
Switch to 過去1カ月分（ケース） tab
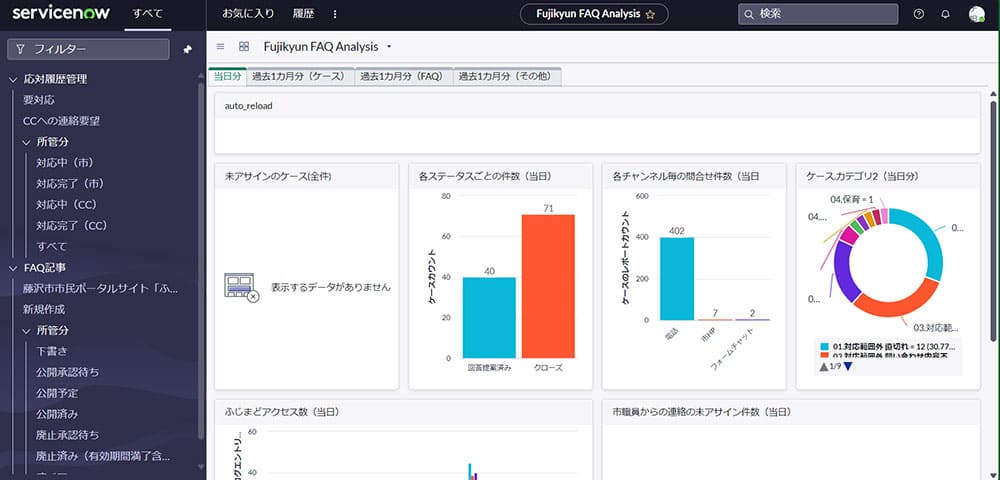(x=300, y=76)
